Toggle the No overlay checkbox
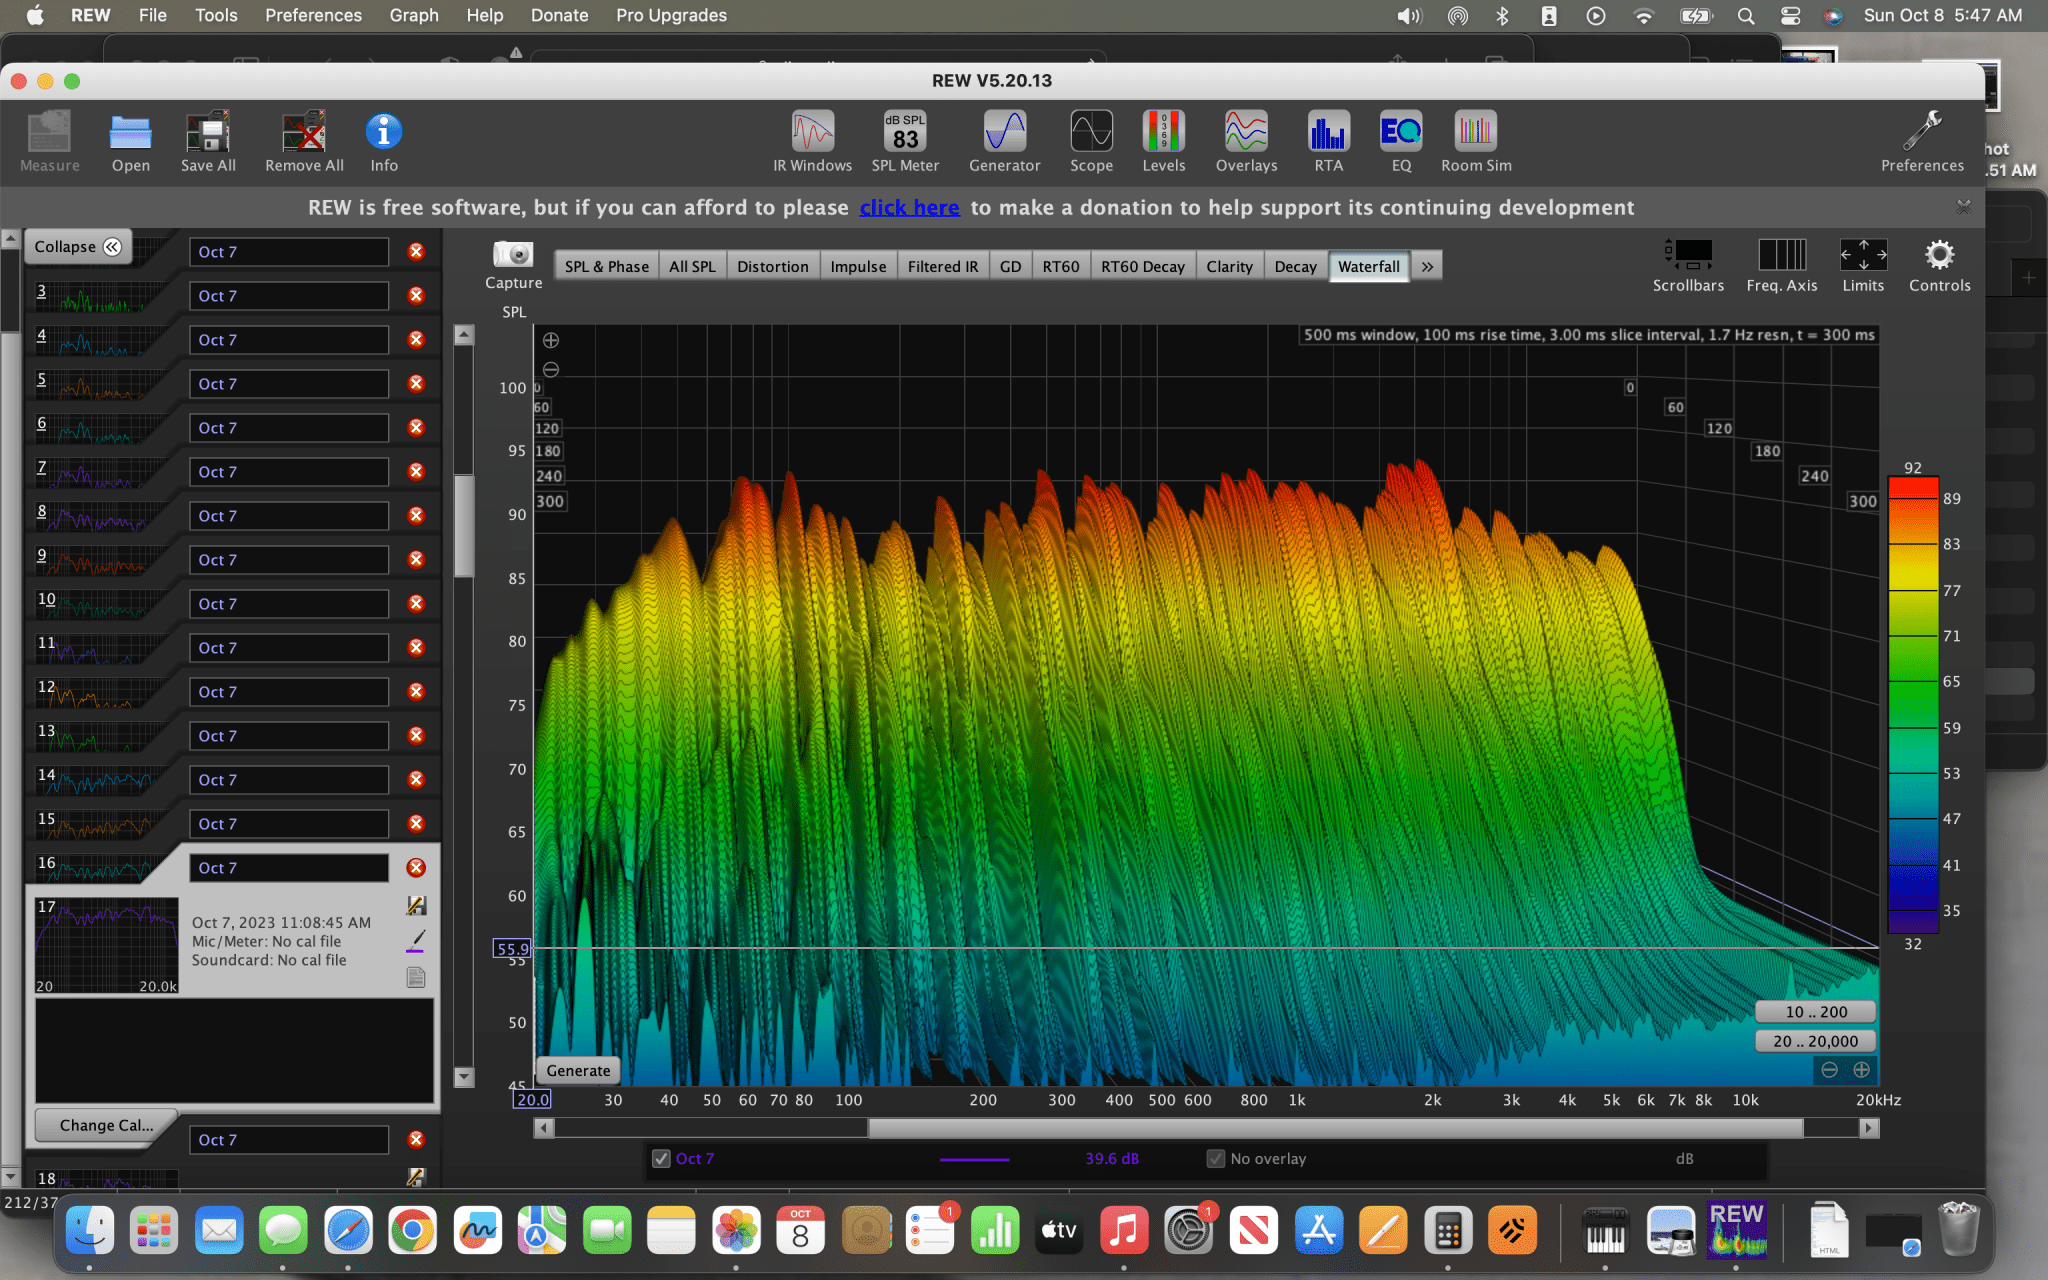The height and width of the screenshot is (1280, 2048). tap(1216, 1159)
